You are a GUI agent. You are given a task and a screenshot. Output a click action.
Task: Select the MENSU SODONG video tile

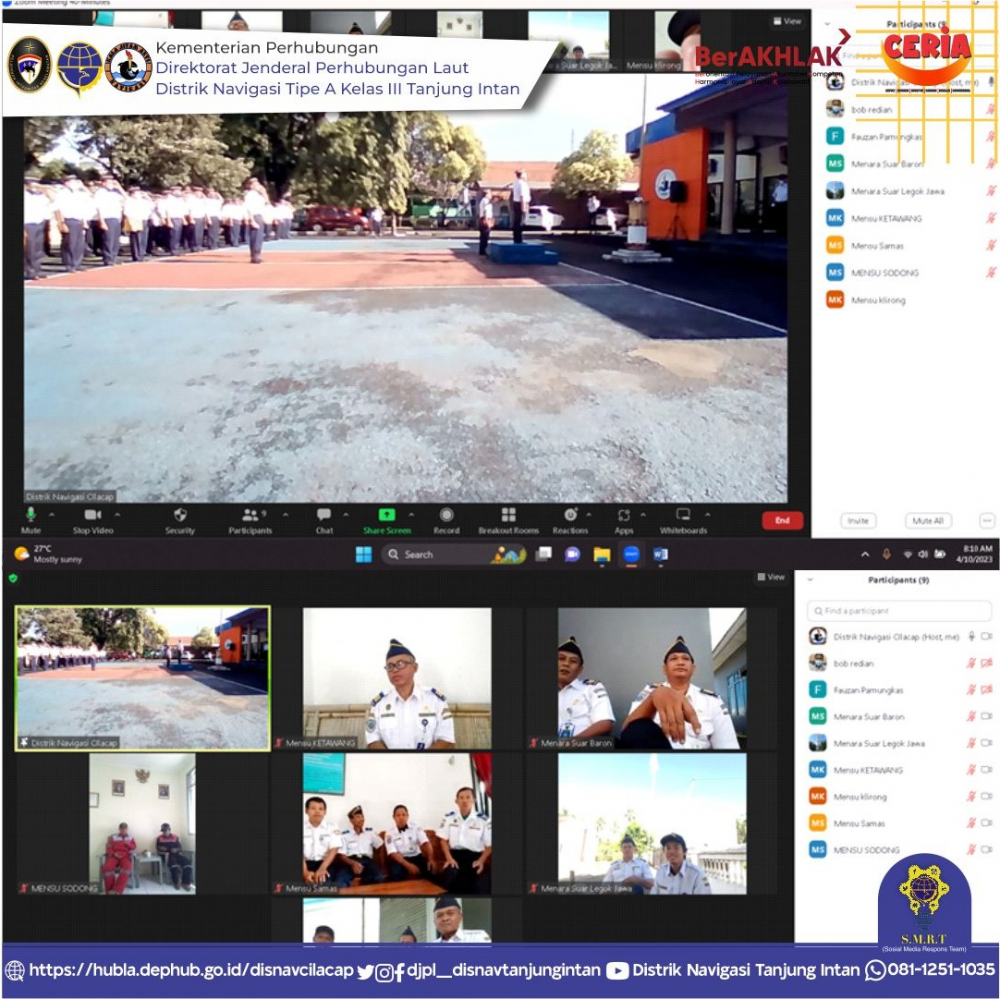click(142, 824)
